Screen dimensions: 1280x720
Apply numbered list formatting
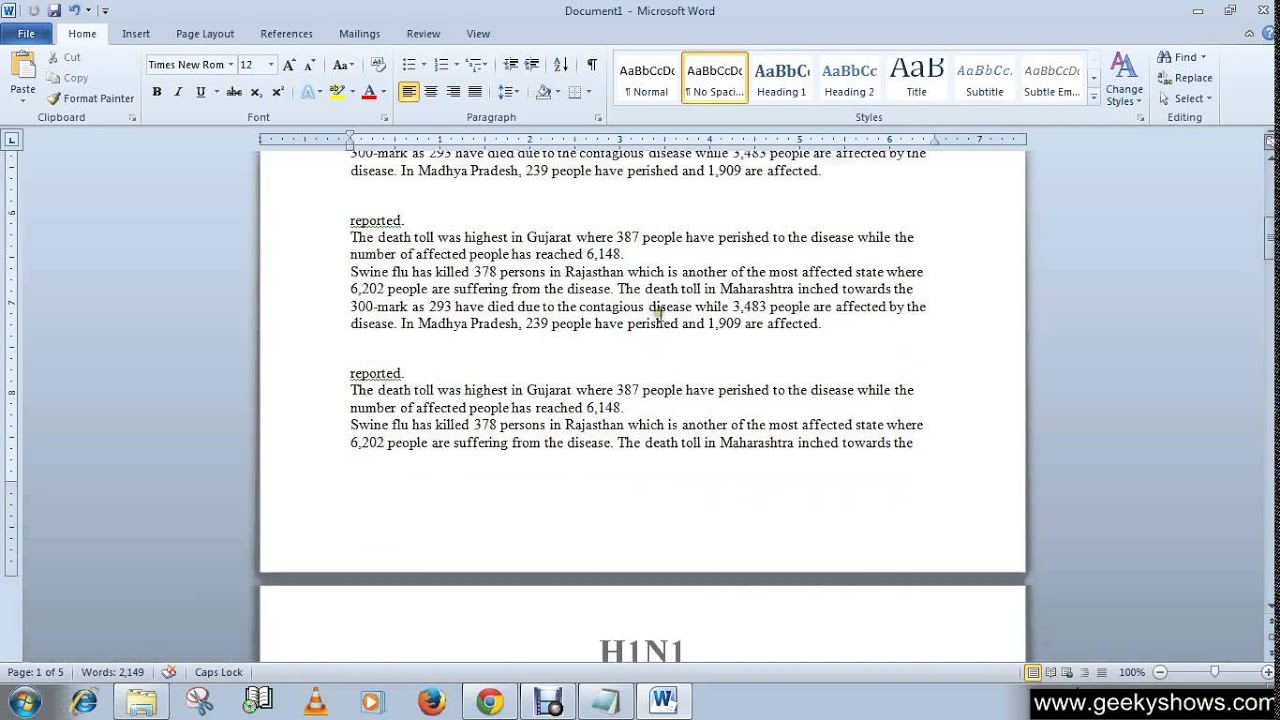441,65
